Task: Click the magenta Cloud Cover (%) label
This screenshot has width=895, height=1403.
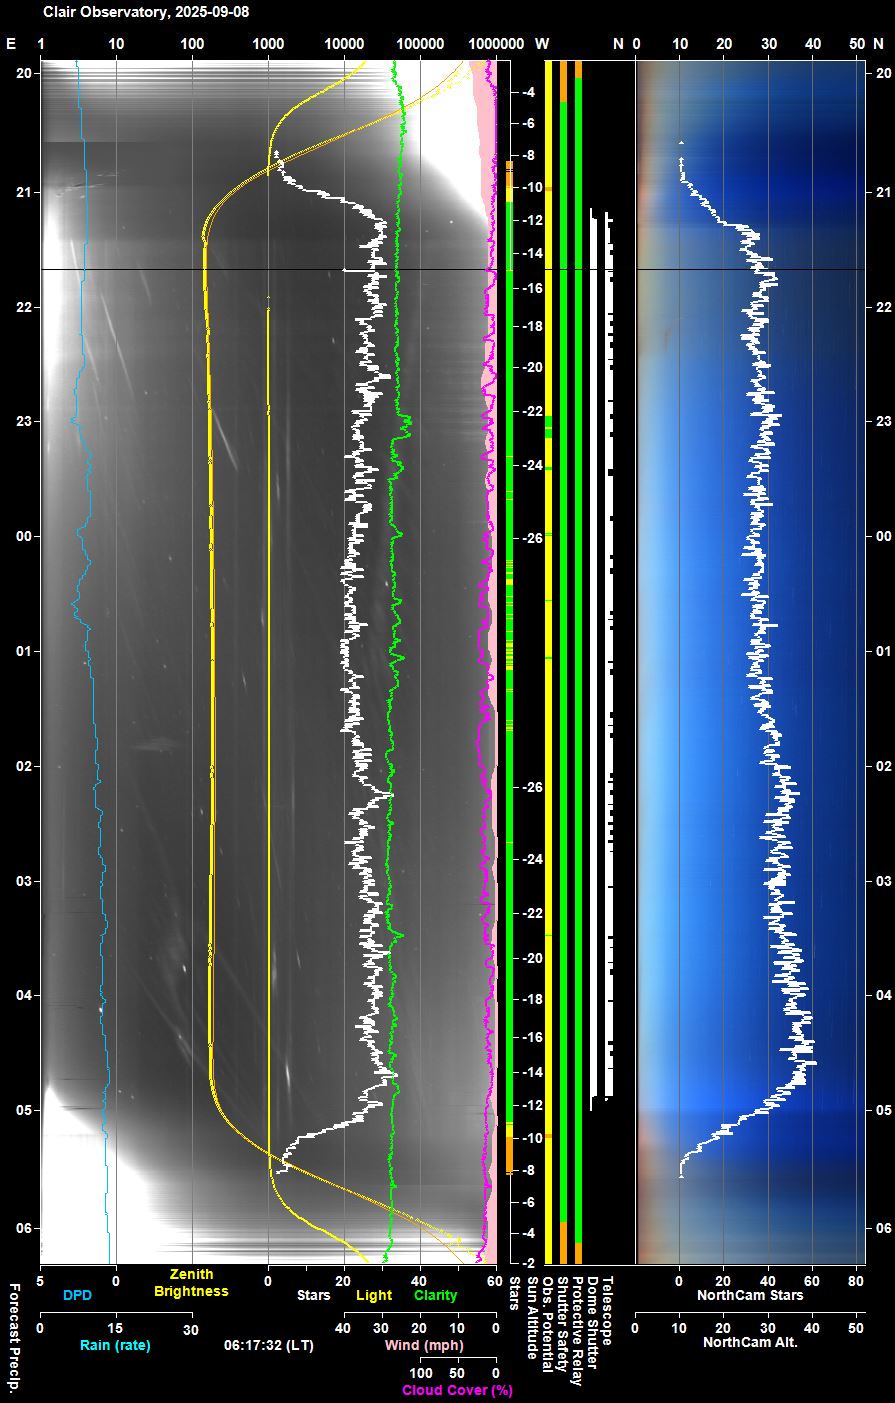Action: point(457,1390)
